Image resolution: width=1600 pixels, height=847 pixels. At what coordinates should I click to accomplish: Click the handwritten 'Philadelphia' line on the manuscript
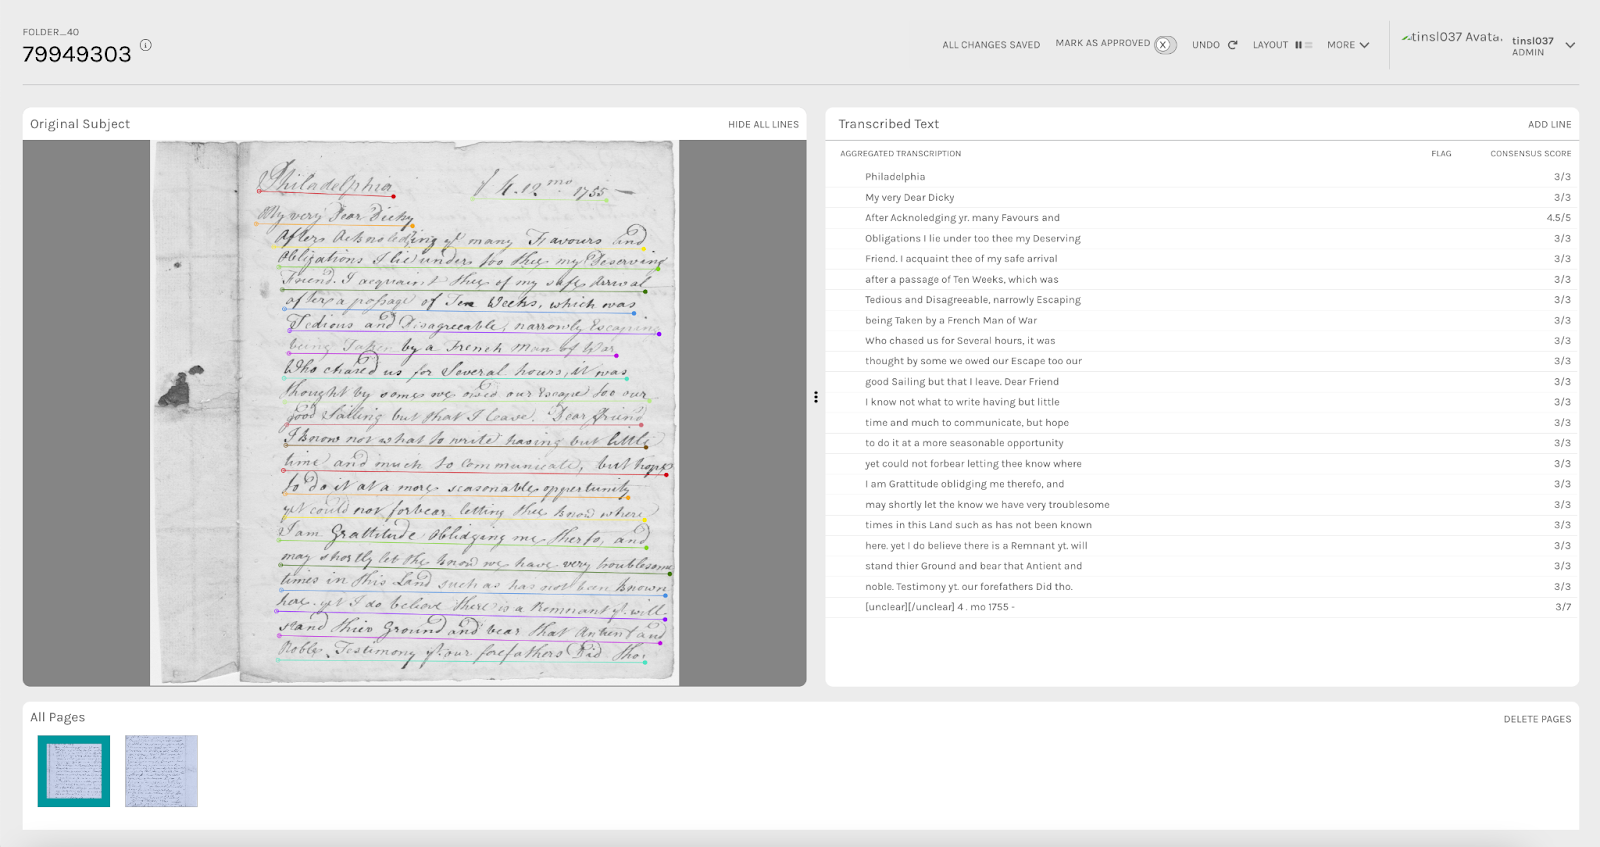pyautogui.click(x=327, y=181)
